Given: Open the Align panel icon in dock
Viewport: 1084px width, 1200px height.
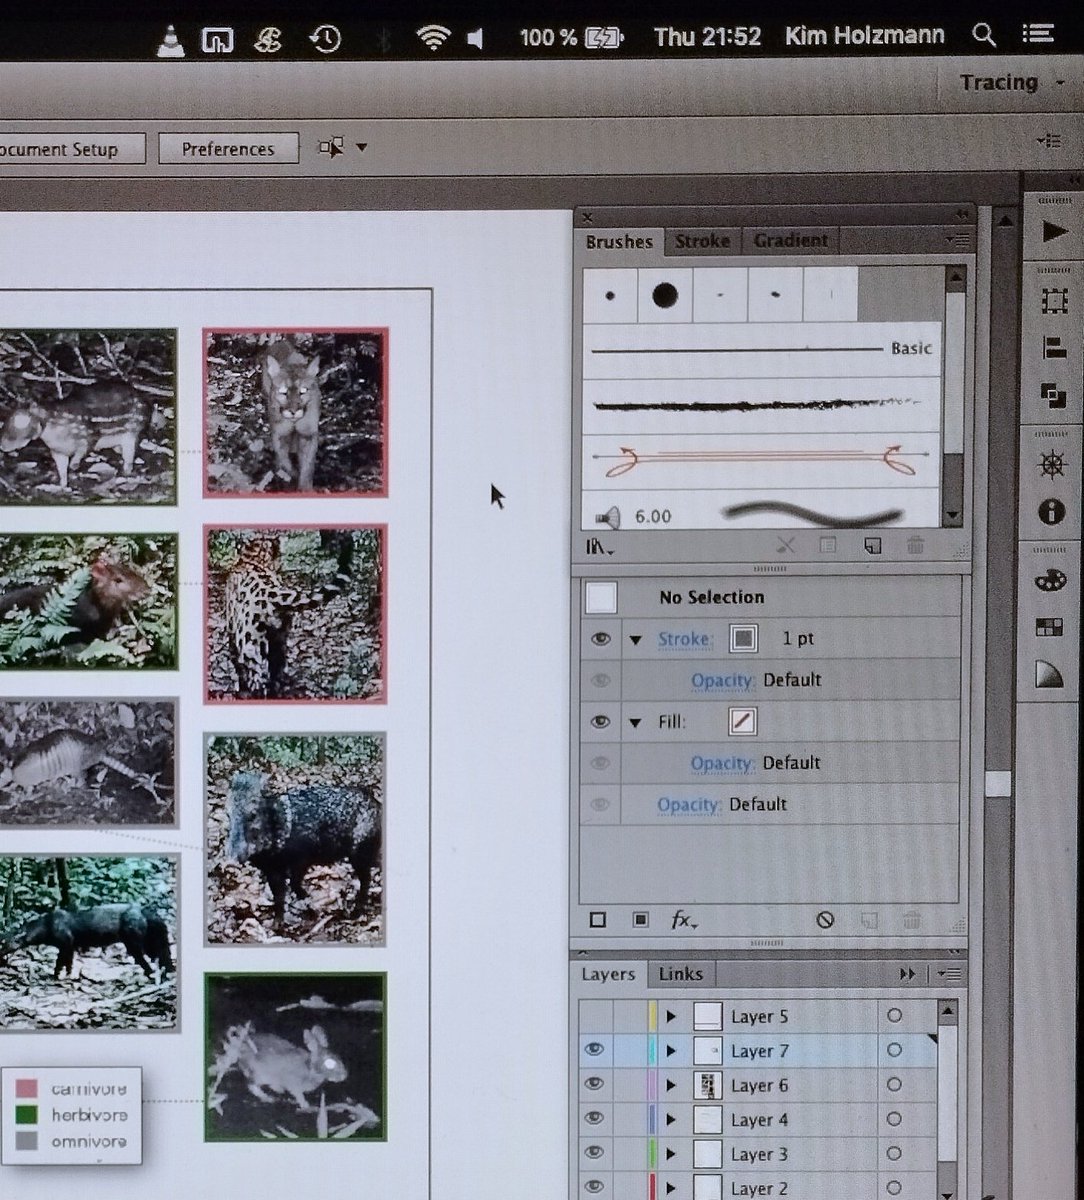Looking at the screenshot, I should [x=1053, y=348].
